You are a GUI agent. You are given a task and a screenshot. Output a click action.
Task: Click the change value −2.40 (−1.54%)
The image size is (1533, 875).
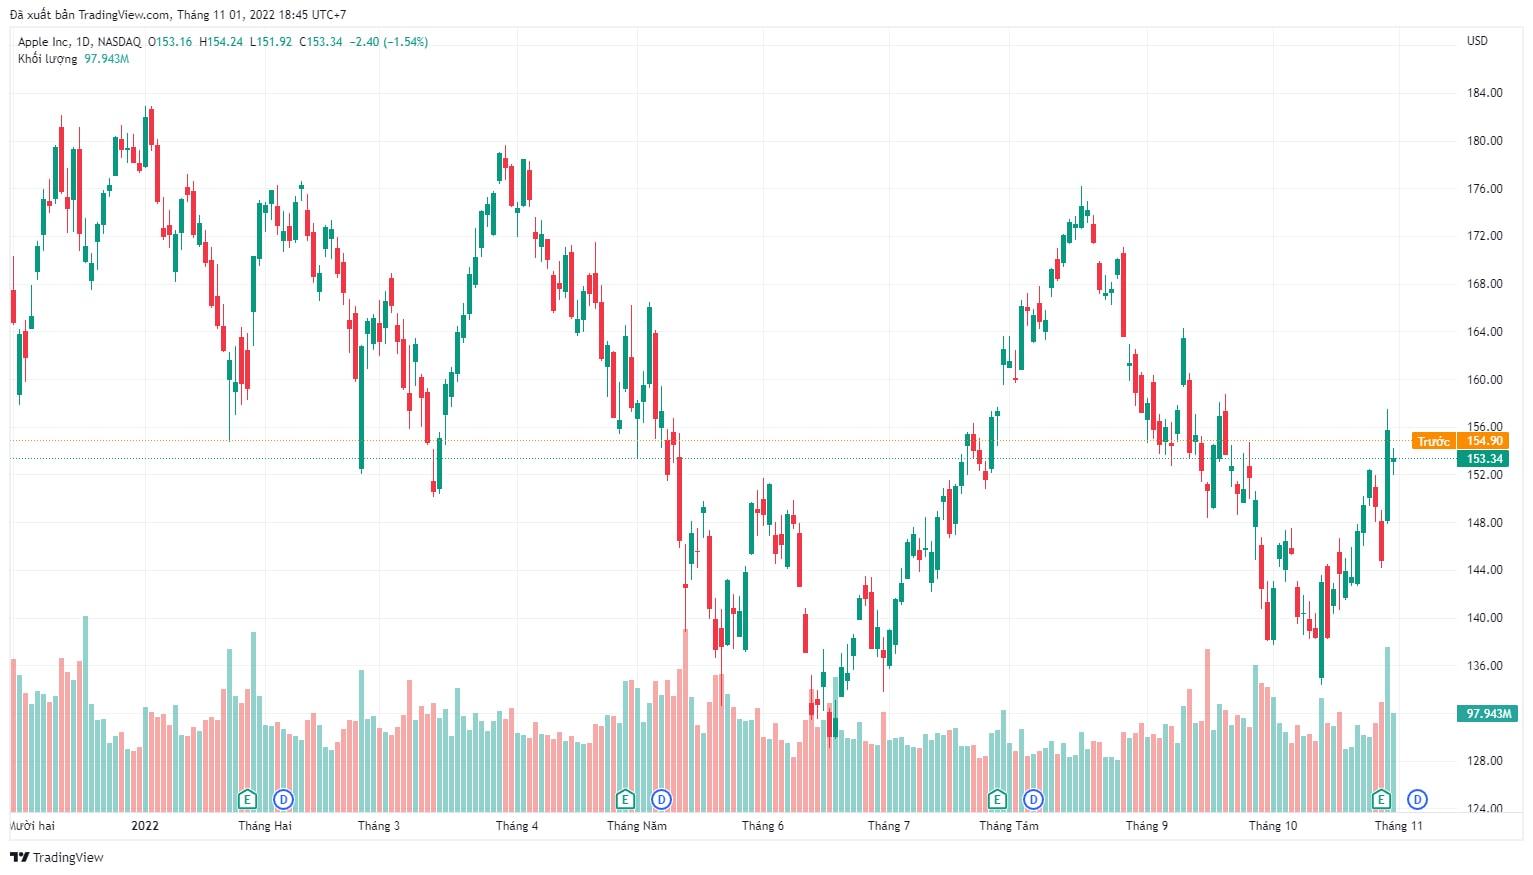(389, 42)
